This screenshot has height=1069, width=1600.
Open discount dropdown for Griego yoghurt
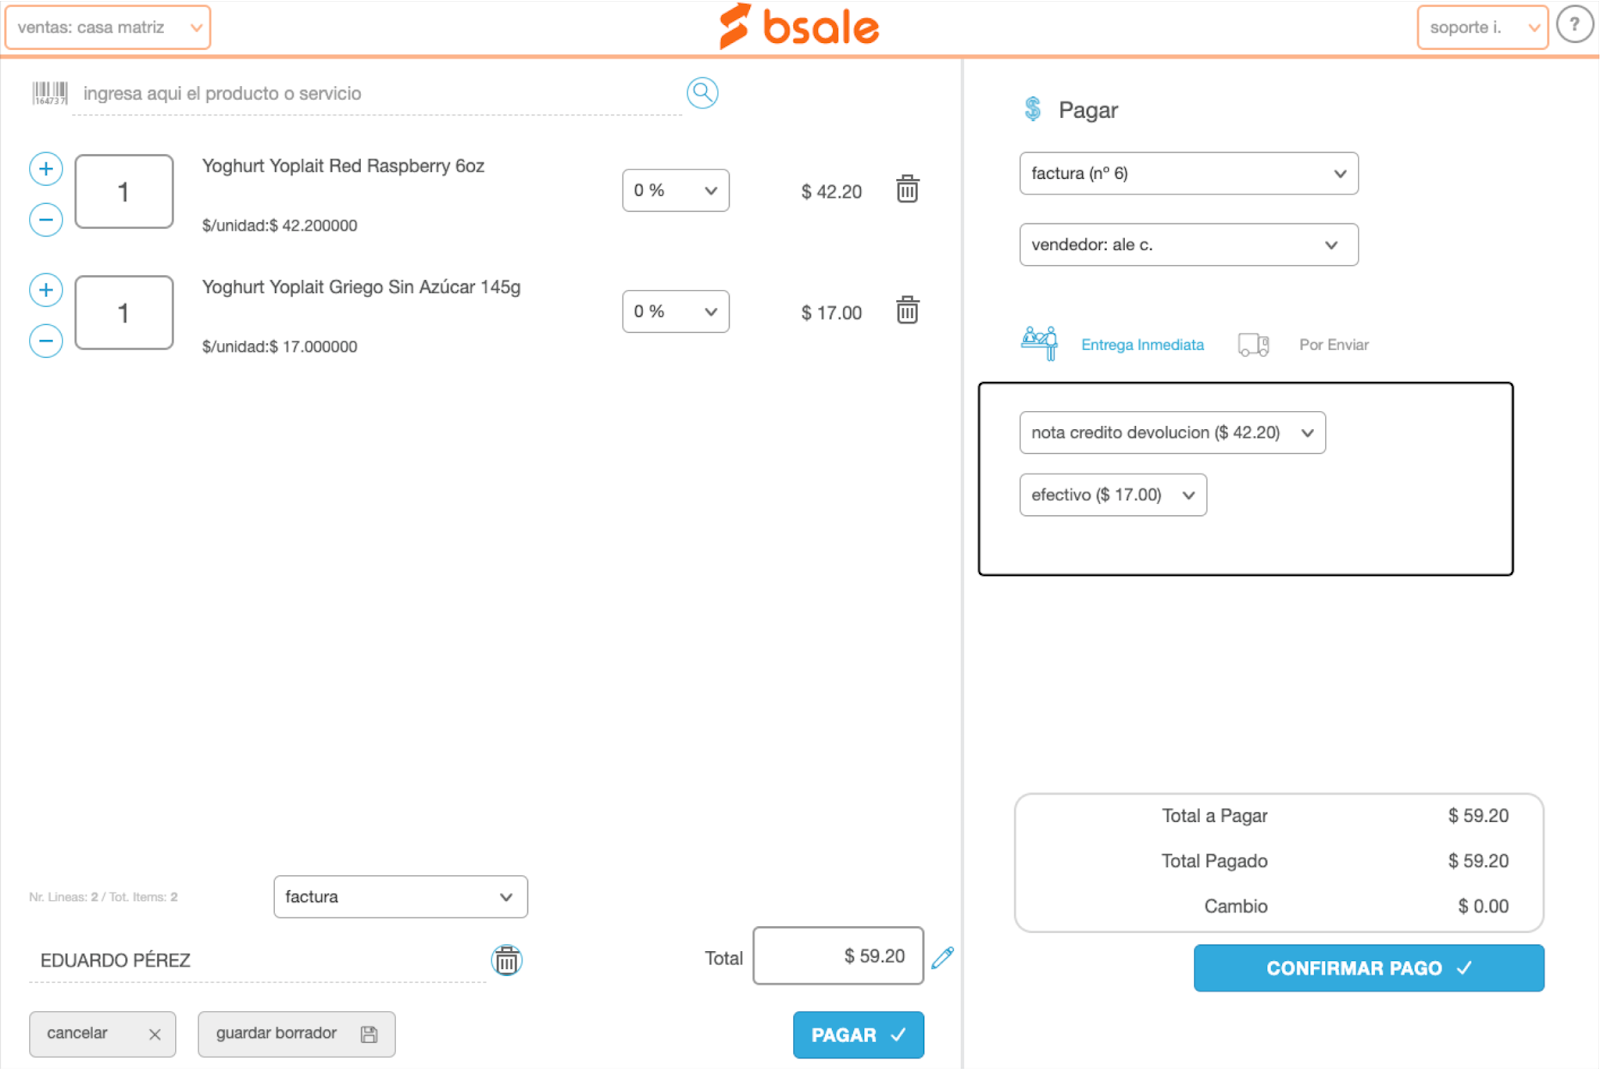(676, 311)
